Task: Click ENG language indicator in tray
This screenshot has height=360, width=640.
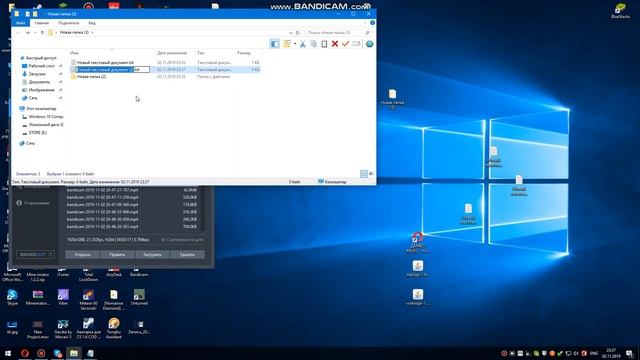Action: pos(594,353)
